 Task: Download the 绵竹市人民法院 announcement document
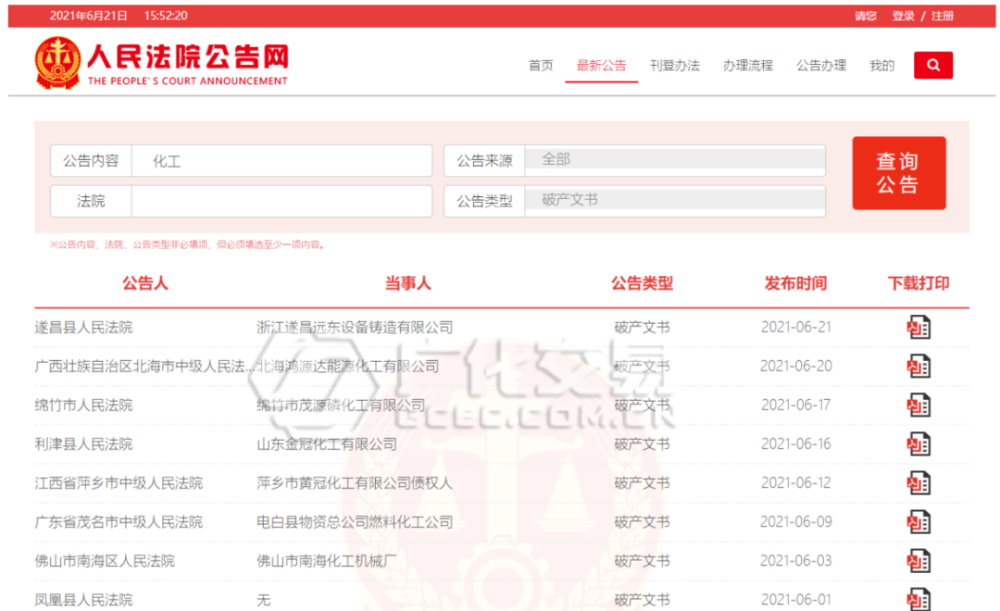(x=918, y=405)
